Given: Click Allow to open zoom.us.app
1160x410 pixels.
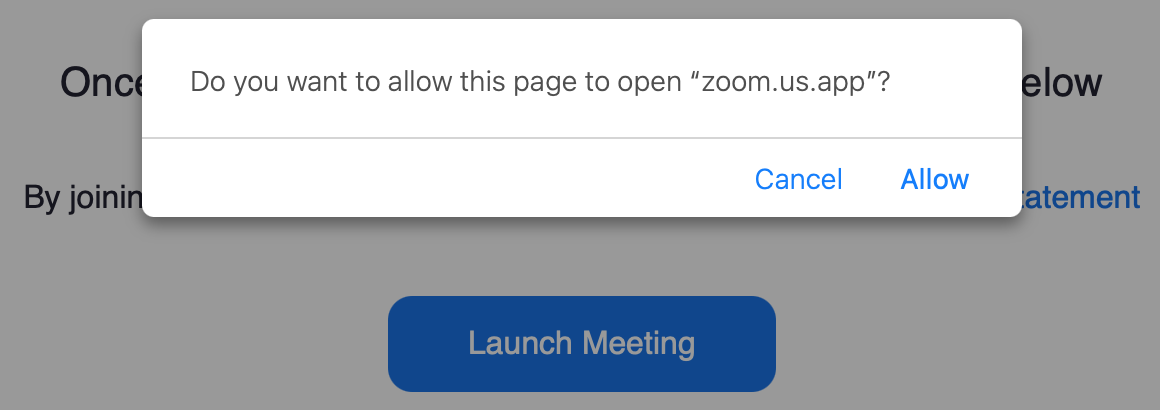Looking at the screenshot, I should (x=934, y=179).
